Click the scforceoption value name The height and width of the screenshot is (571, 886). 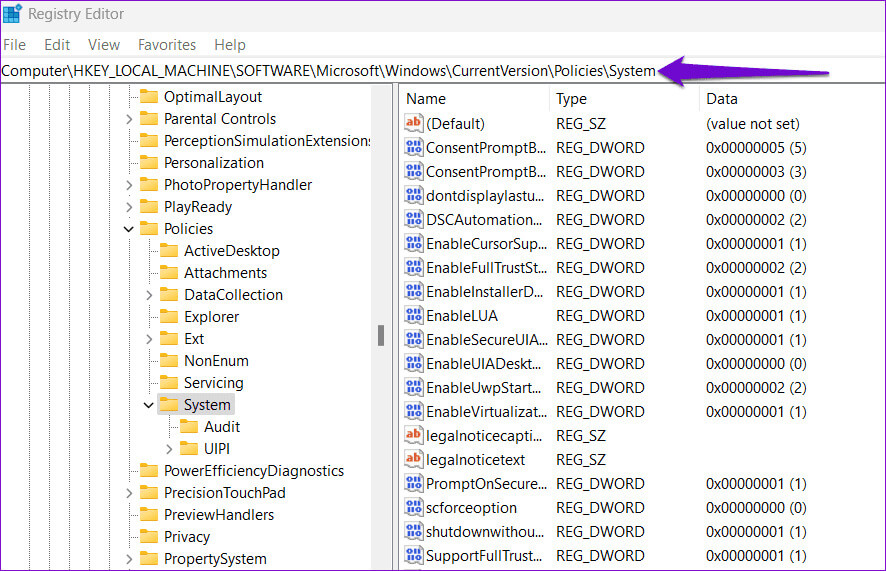tap(471, 508)
